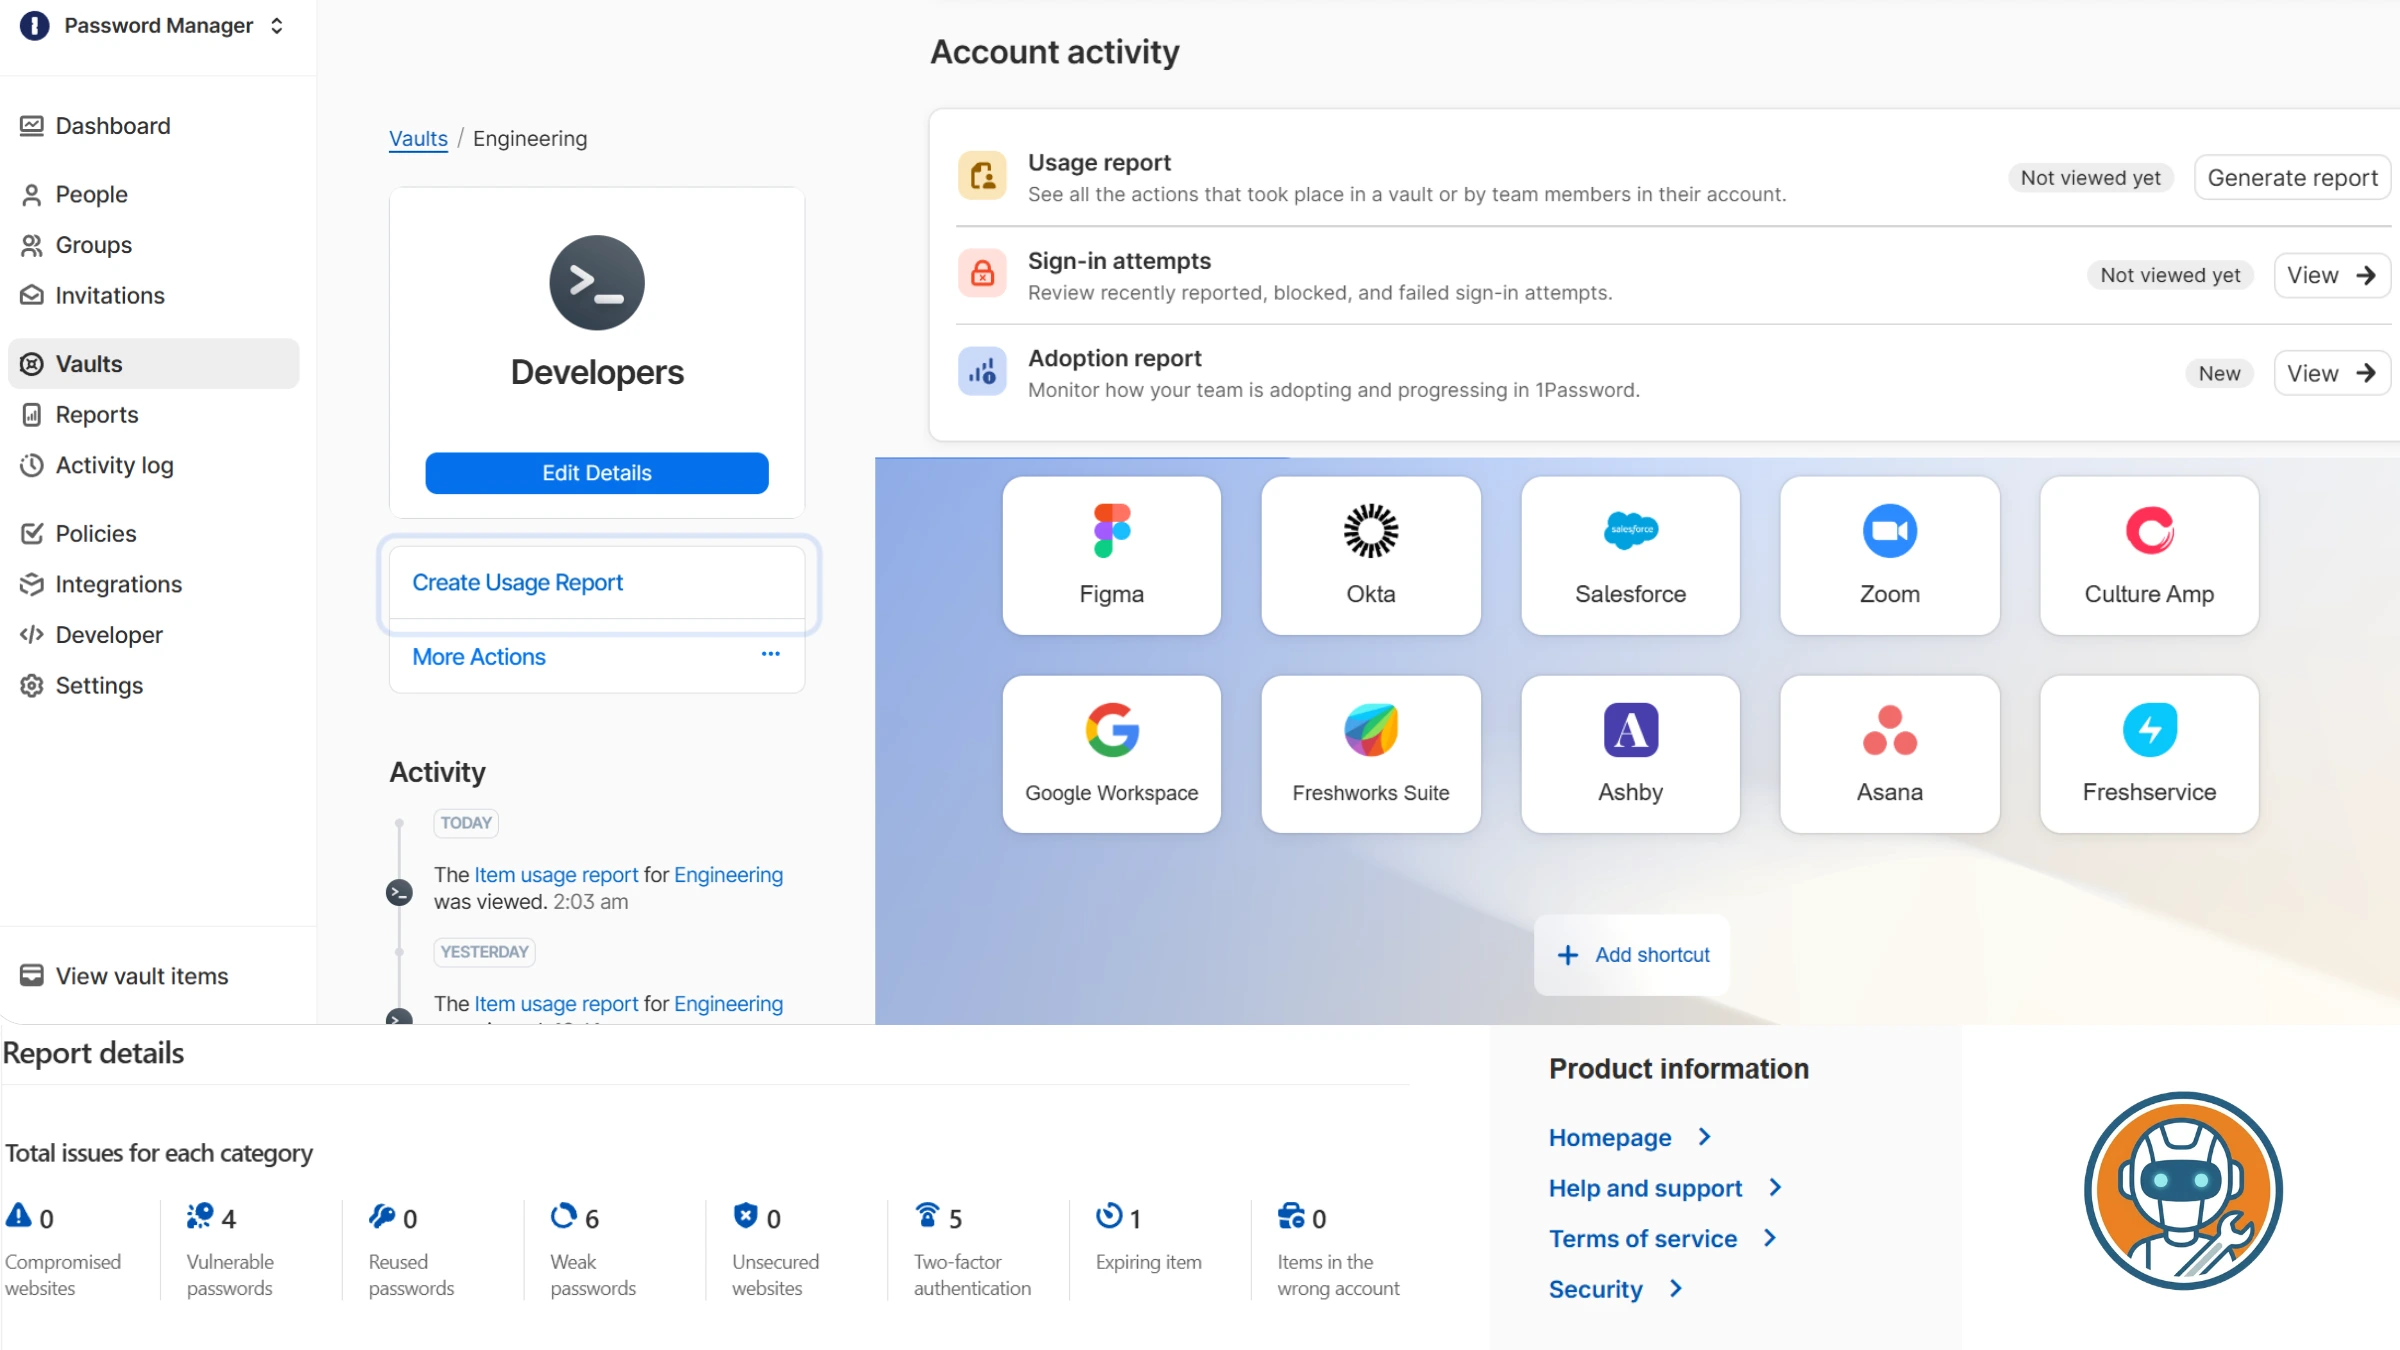Click the Create Usage Report link
This screenshot has width=2400, height=1350.
[517, 582]
